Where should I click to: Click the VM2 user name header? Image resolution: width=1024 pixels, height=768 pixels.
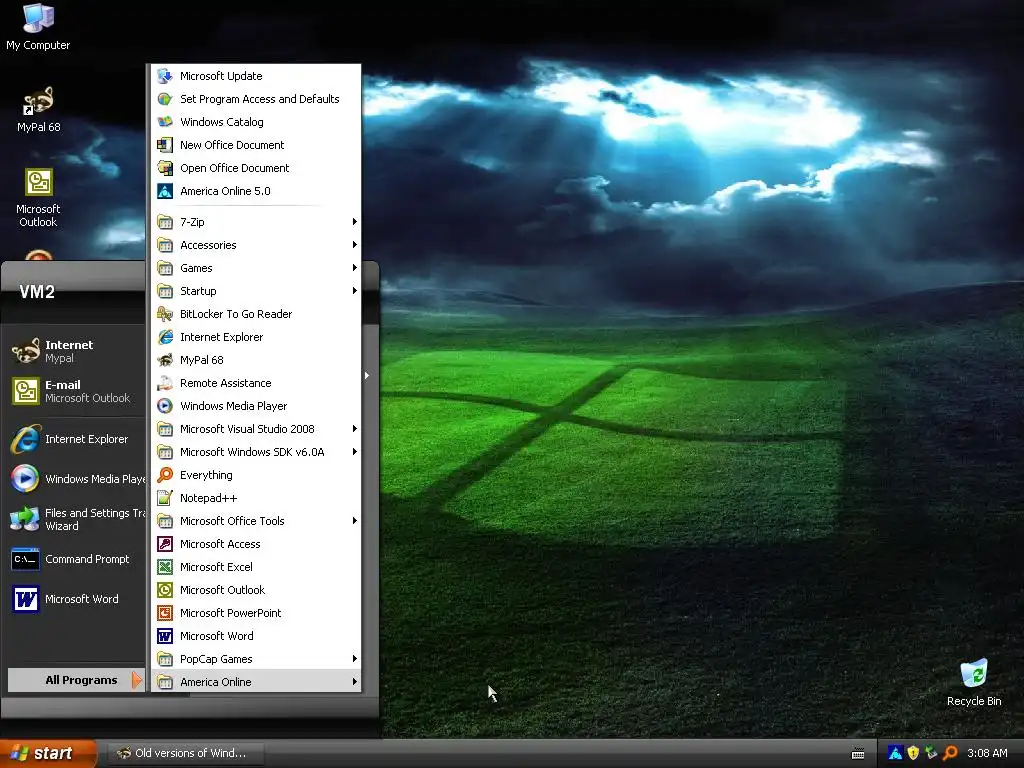37,291
